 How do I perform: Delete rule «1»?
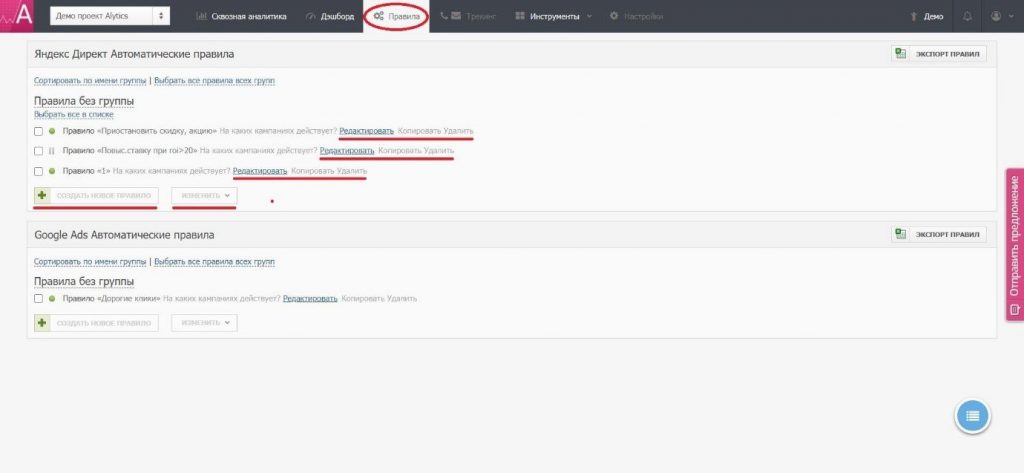351,171
